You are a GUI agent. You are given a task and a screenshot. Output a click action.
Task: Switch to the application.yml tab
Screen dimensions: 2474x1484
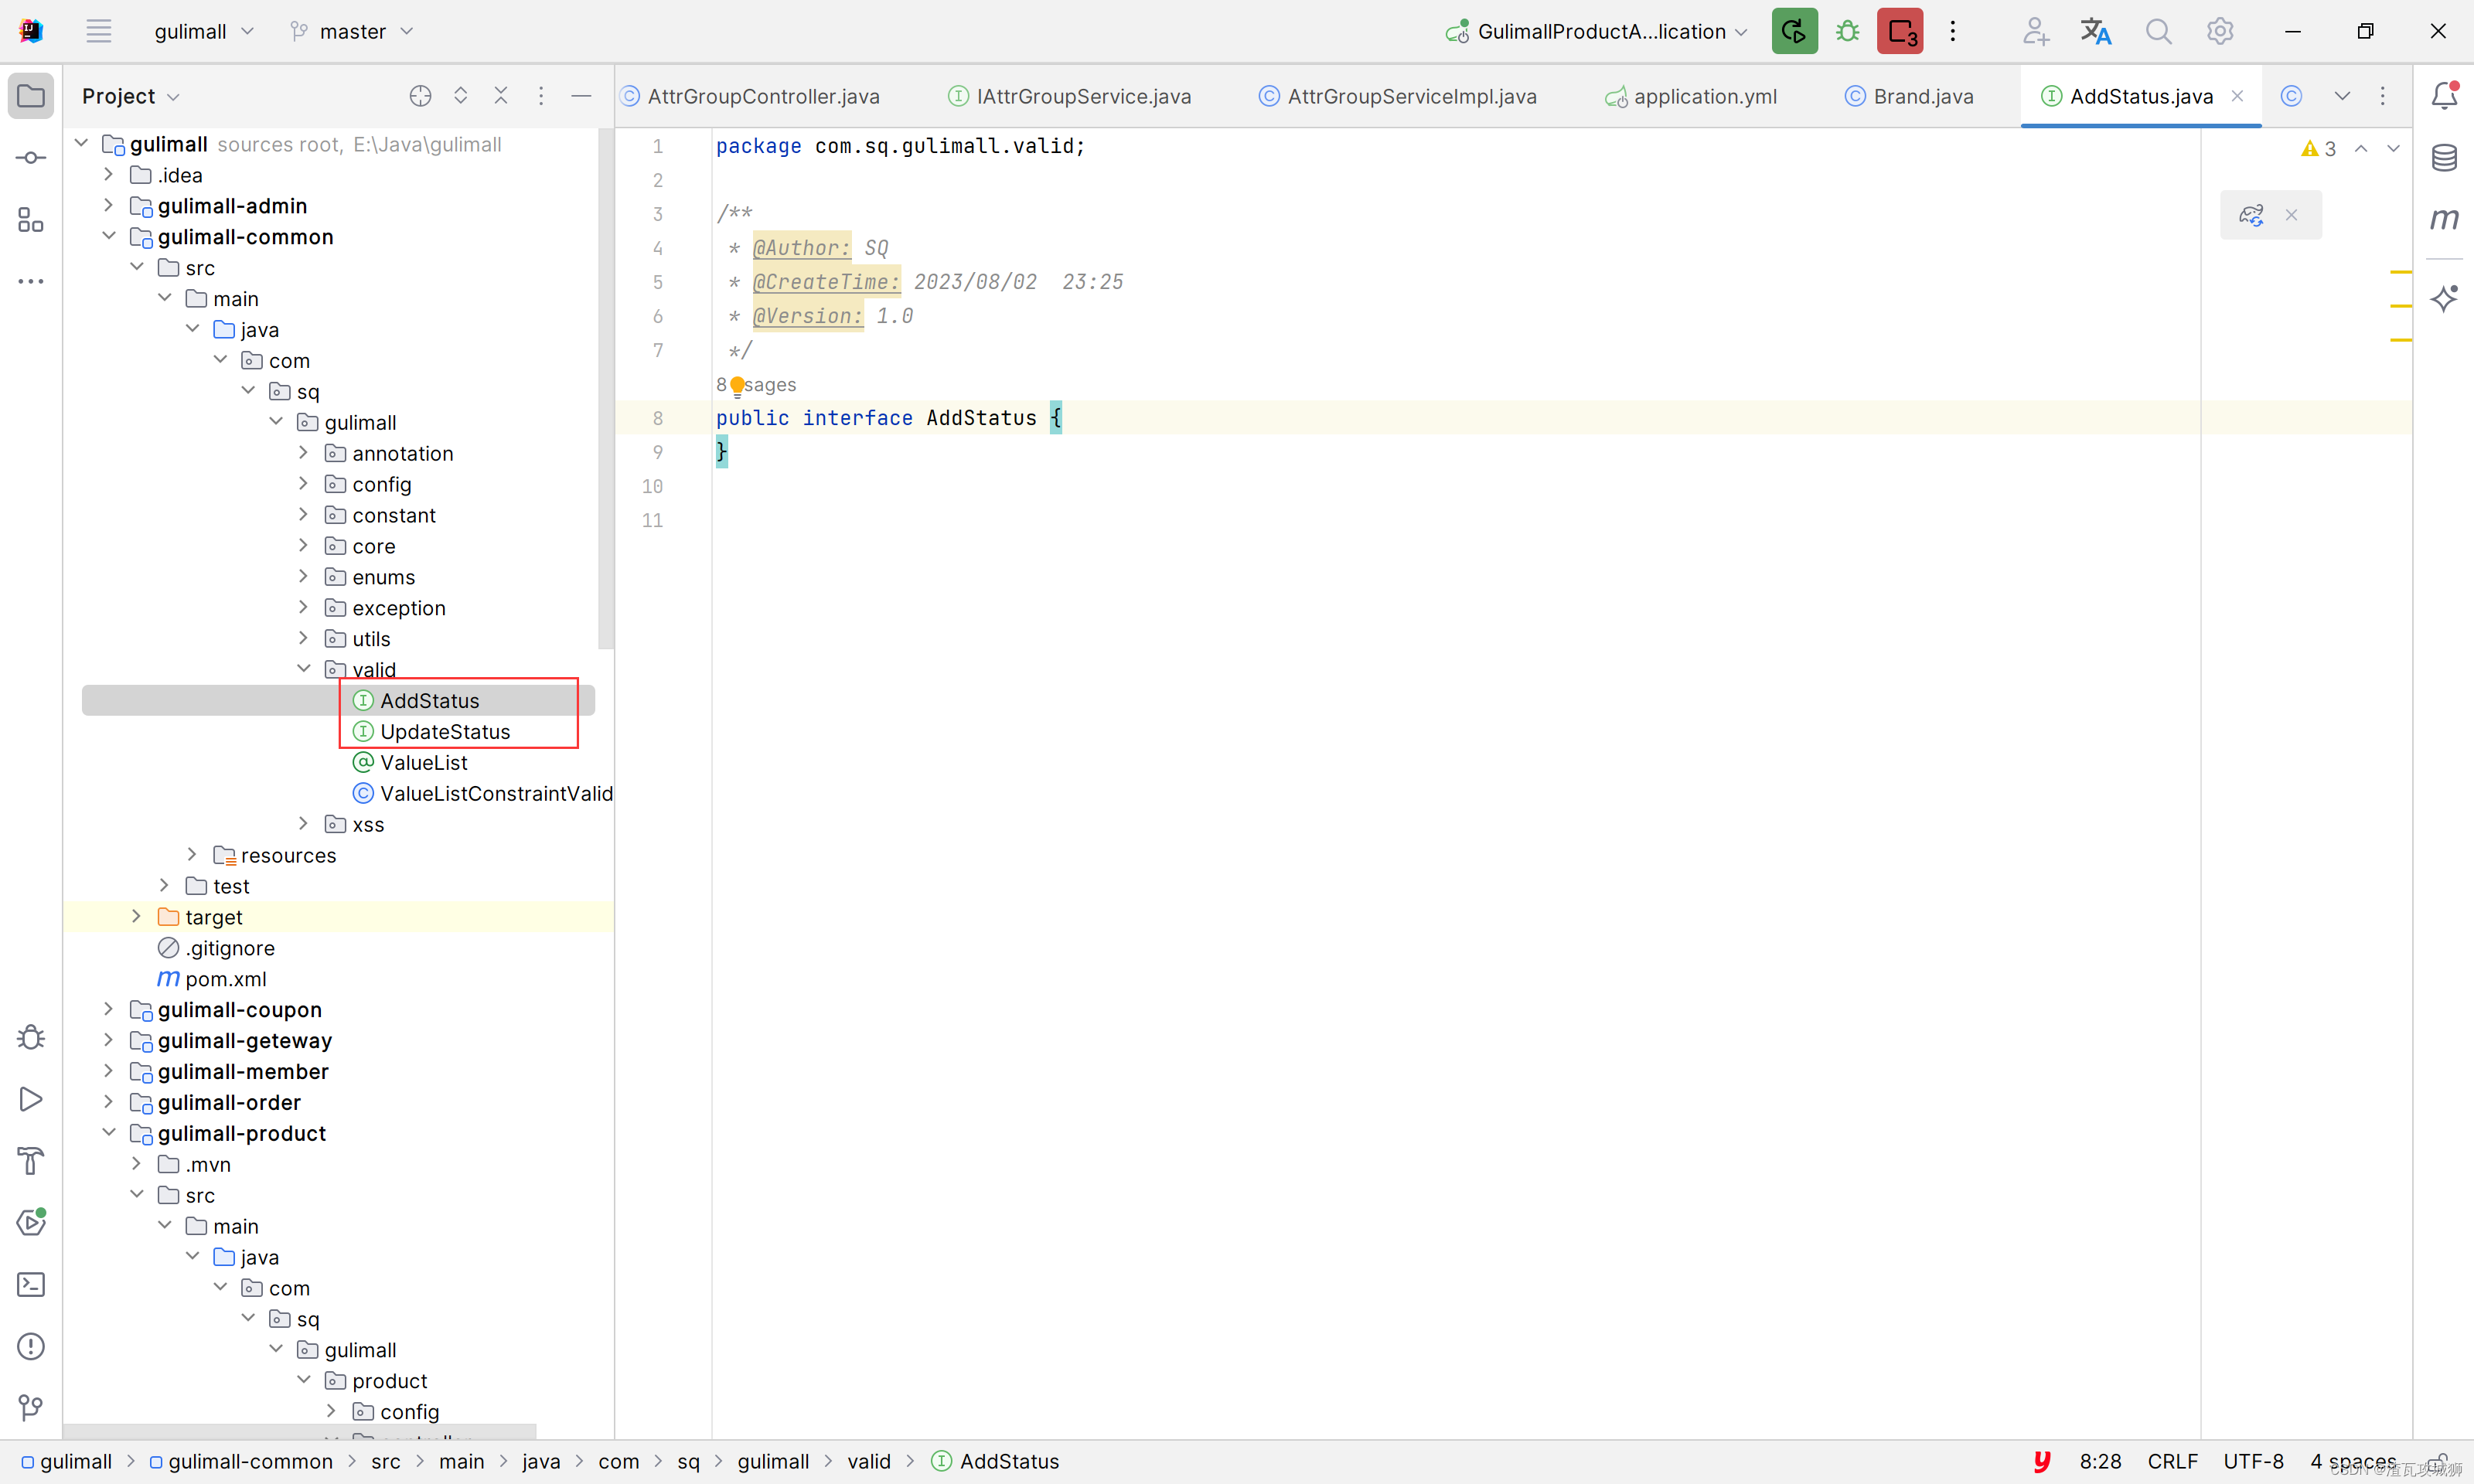[1703, 96]
